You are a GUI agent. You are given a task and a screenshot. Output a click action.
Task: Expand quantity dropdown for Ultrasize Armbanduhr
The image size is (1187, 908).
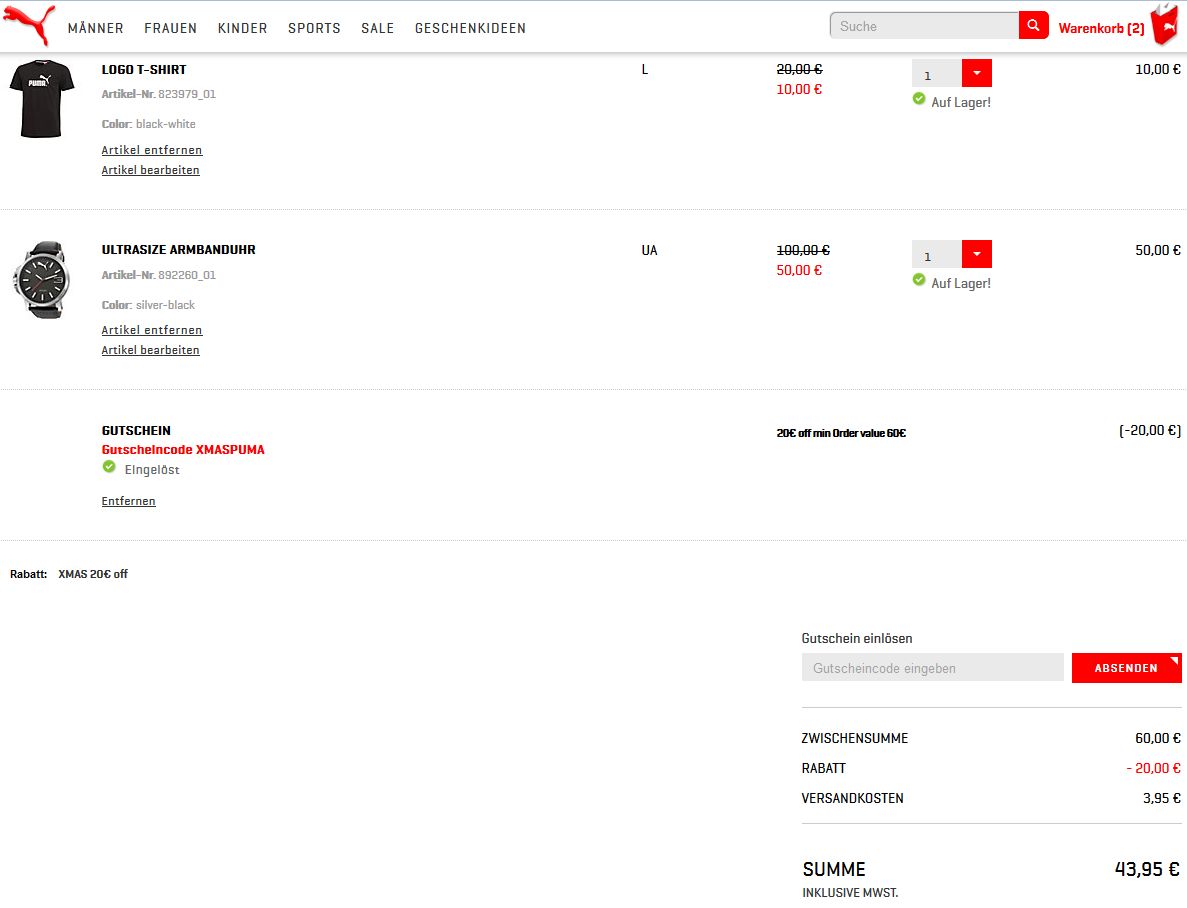click(977, 254)
